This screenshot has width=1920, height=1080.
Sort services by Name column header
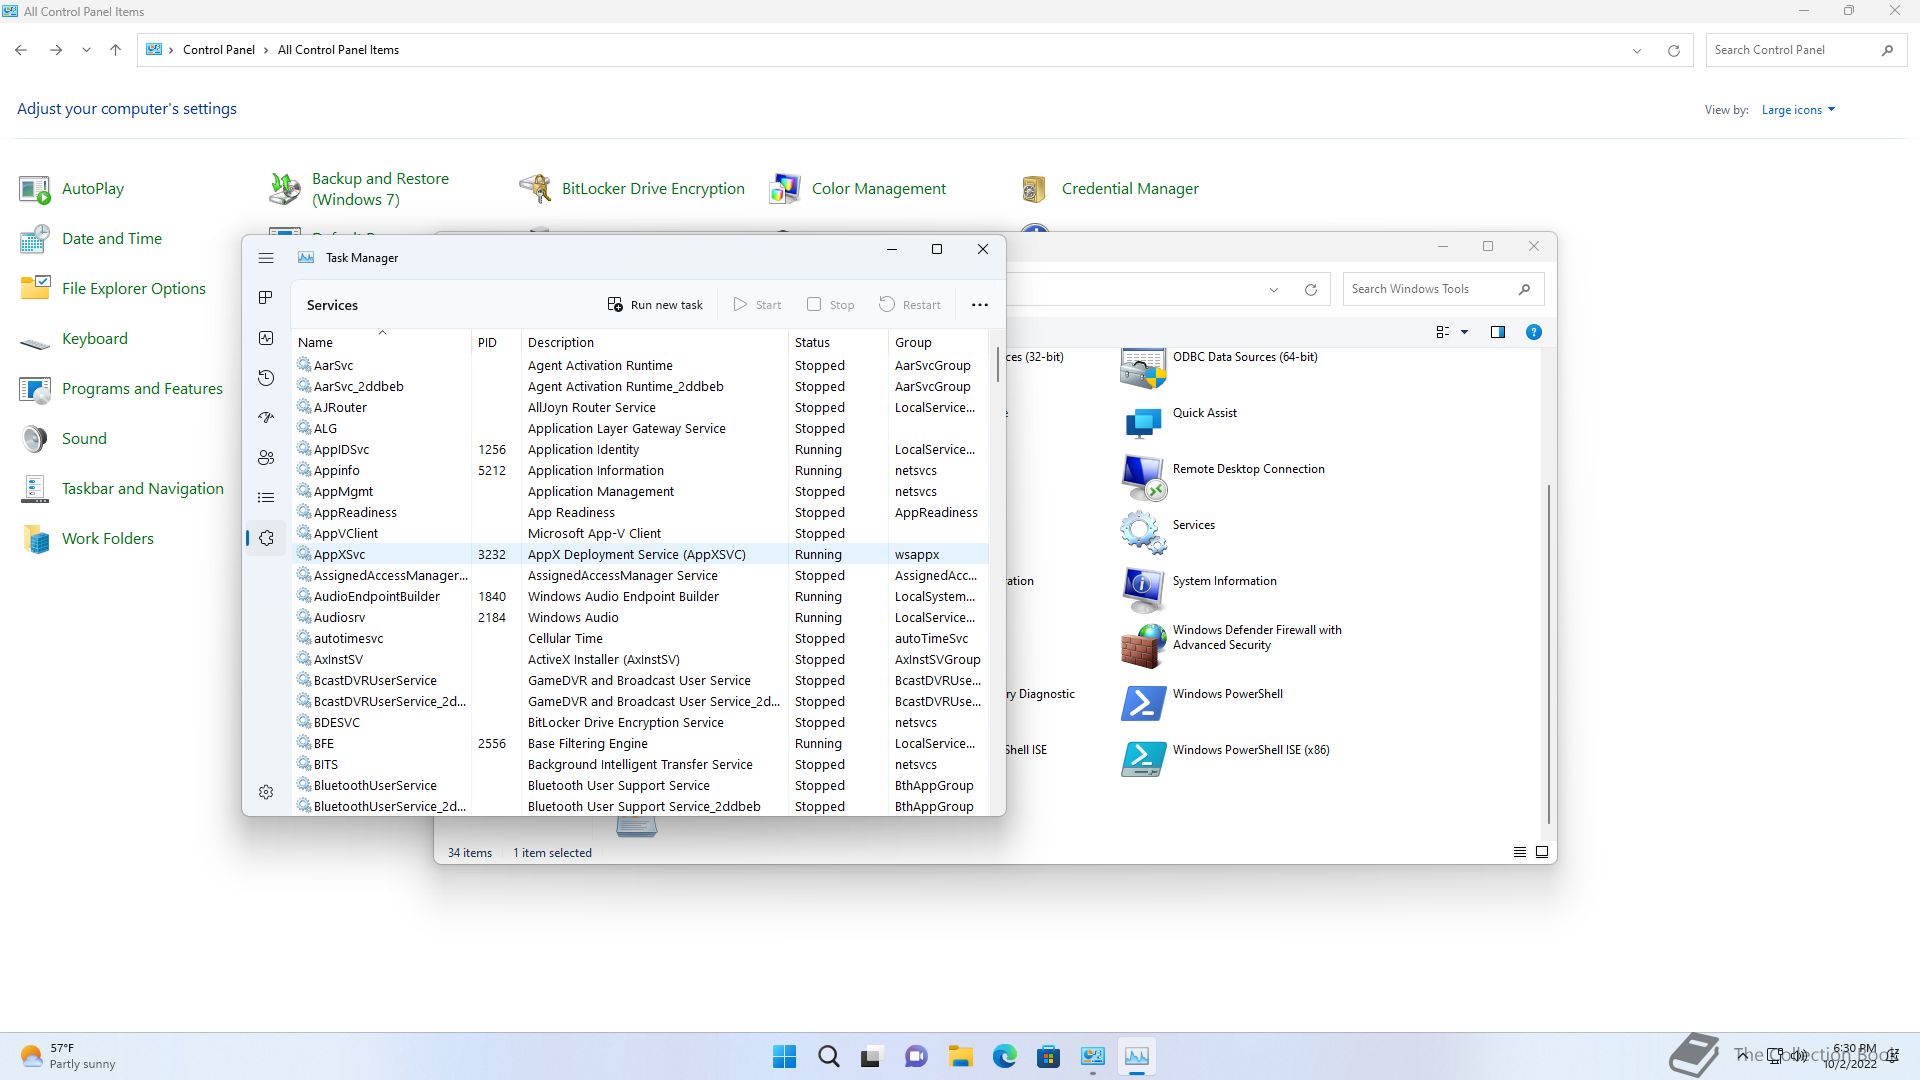pos(381,342)
